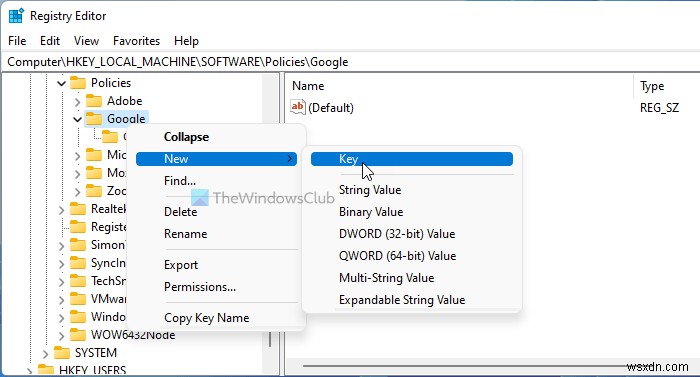
Task: Select Binary Value in the submenu
Action: tap(412, 211)
